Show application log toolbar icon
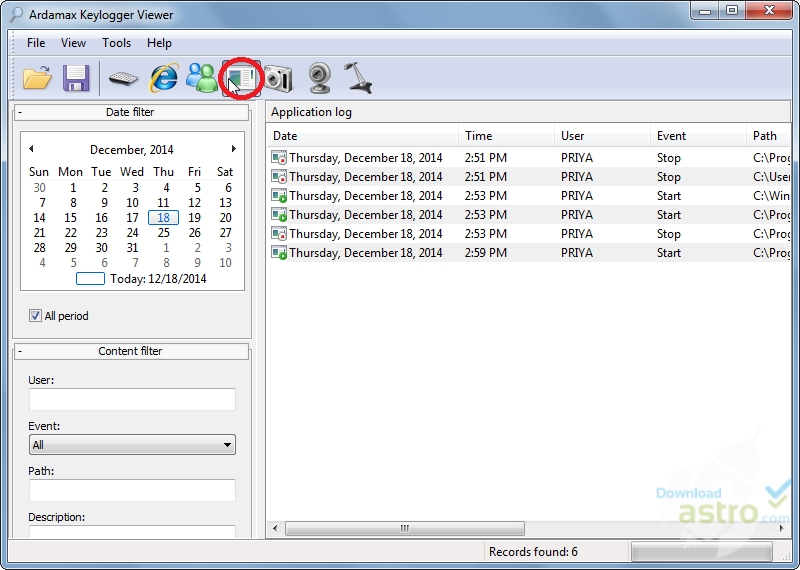Image resolution: width=800 pixels, height=570 pixels. coord(241,78)
